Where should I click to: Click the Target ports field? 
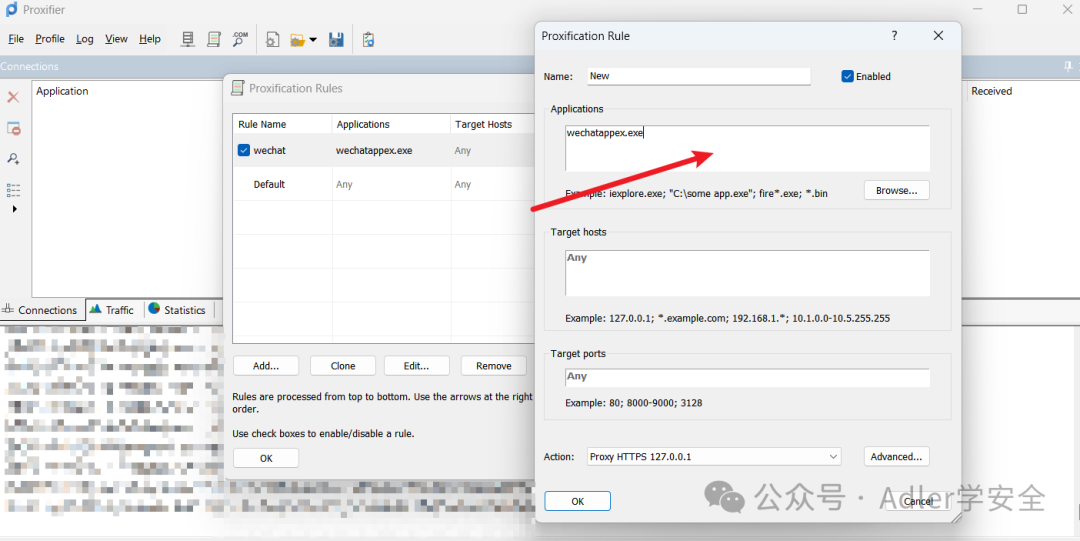coord(747,377)
